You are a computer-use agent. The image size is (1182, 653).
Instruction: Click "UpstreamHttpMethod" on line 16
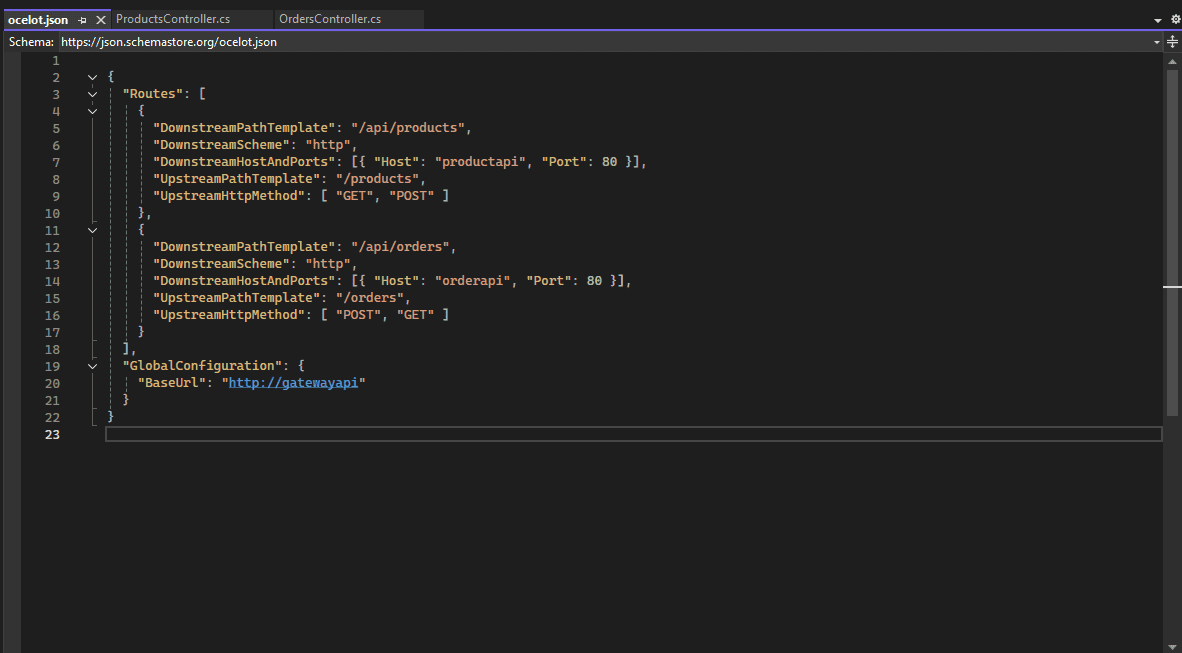pyautogui.click(x=229, y=315)
